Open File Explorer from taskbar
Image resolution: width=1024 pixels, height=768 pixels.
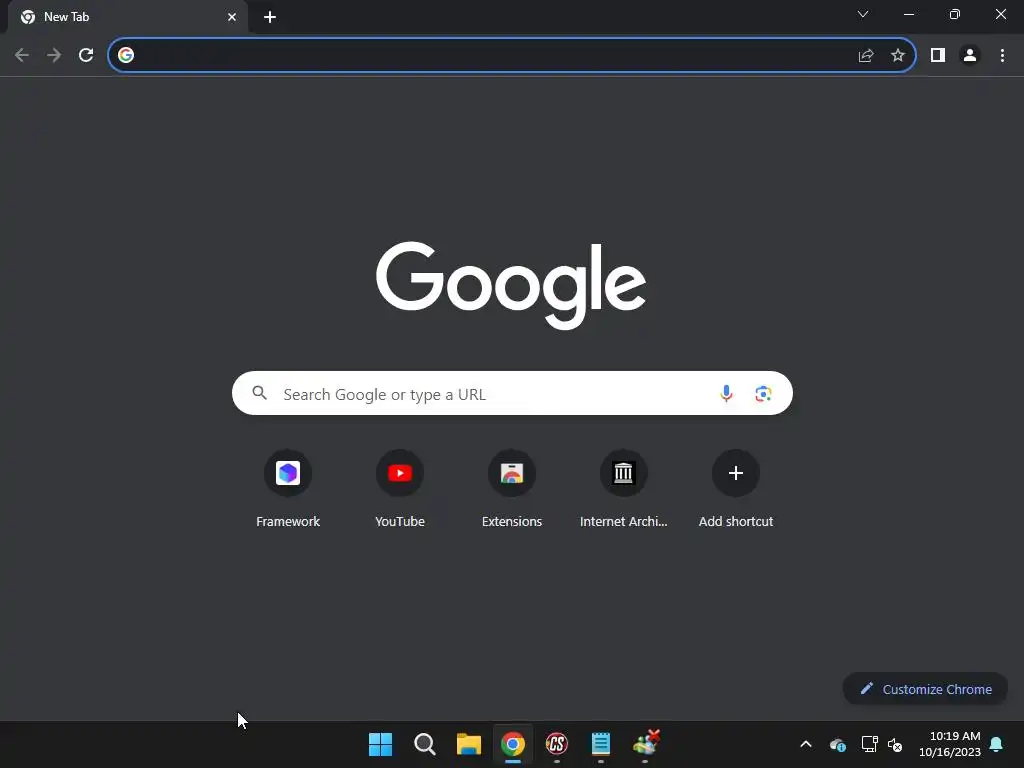pos(469,744)
